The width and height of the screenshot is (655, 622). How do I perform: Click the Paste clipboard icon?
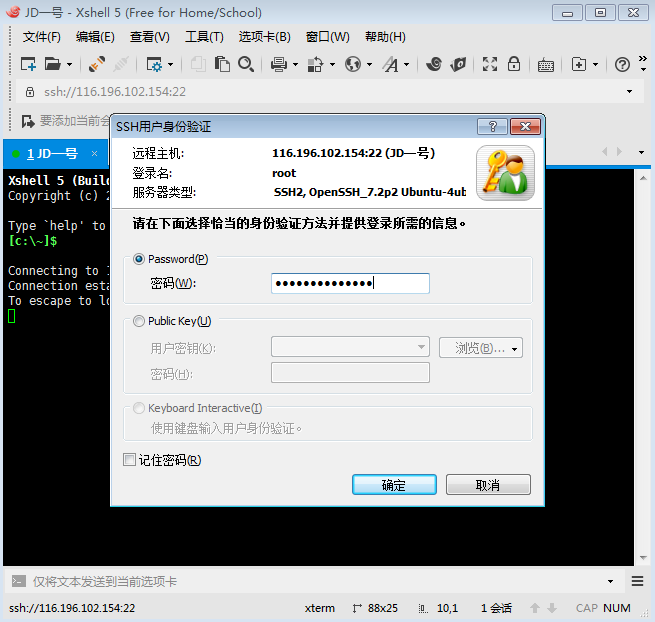222,64
